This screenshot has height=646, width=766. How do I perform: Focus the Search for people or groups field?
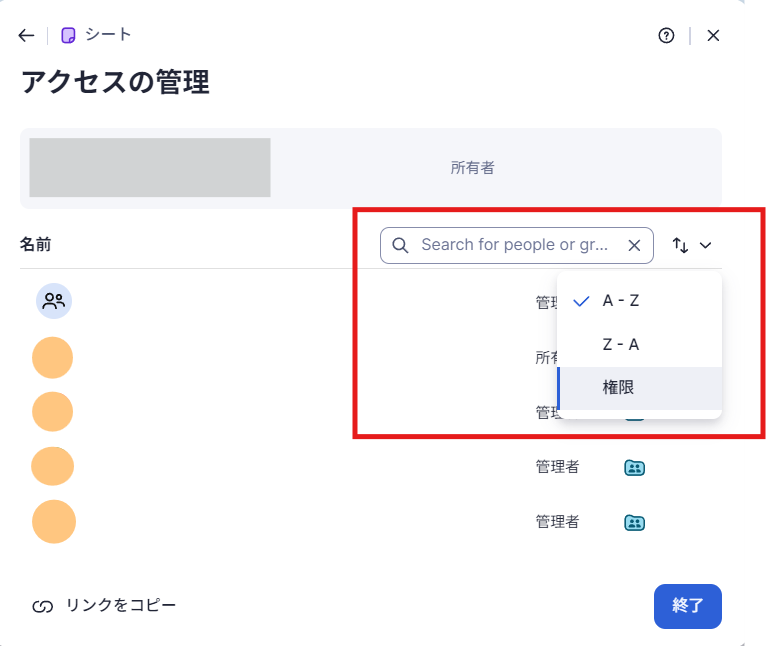[515, 245]
